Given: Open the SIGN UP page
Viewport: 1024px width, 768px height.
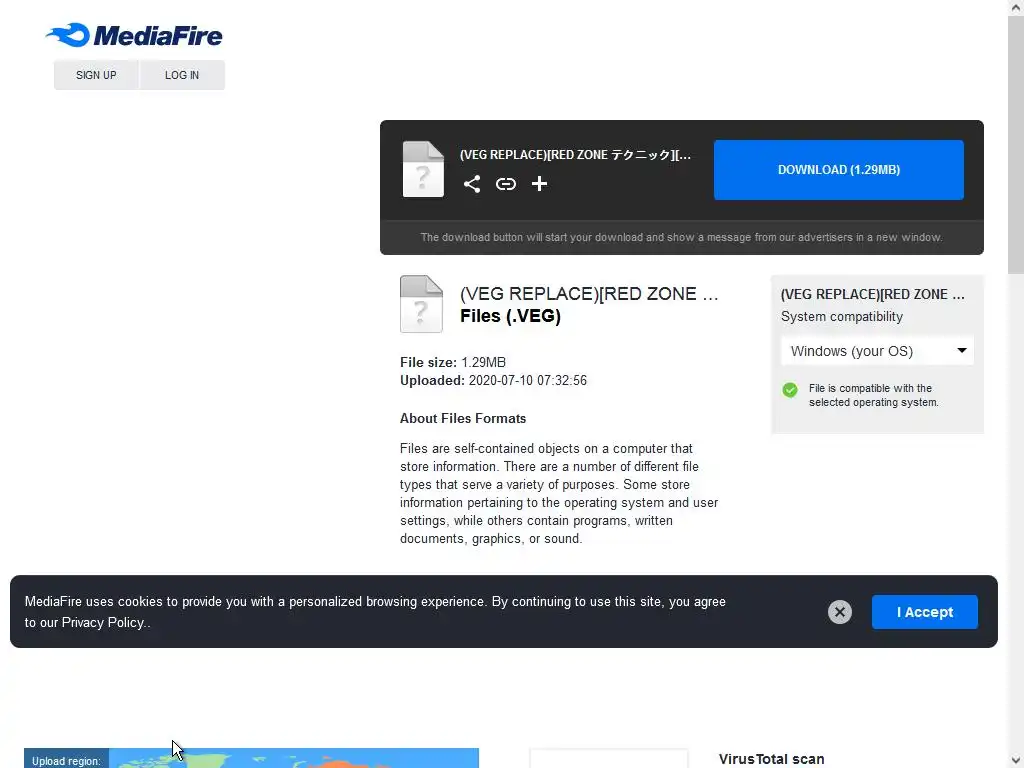Looking at the screenshot, I should (96, 75).
